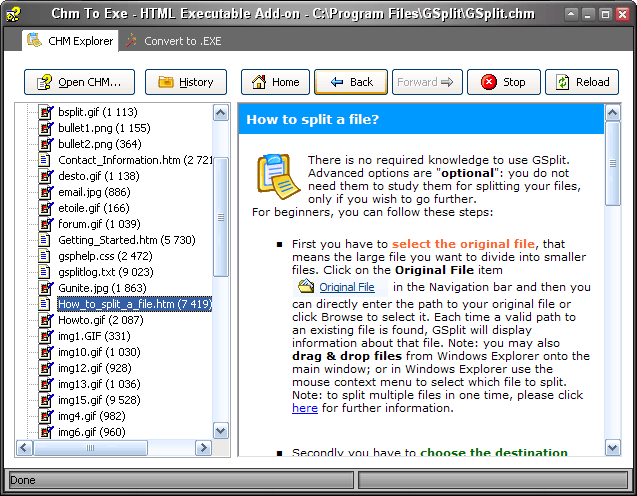The image size is (637, 496).
Task: Reload the current help page
Action: [582, 82]
